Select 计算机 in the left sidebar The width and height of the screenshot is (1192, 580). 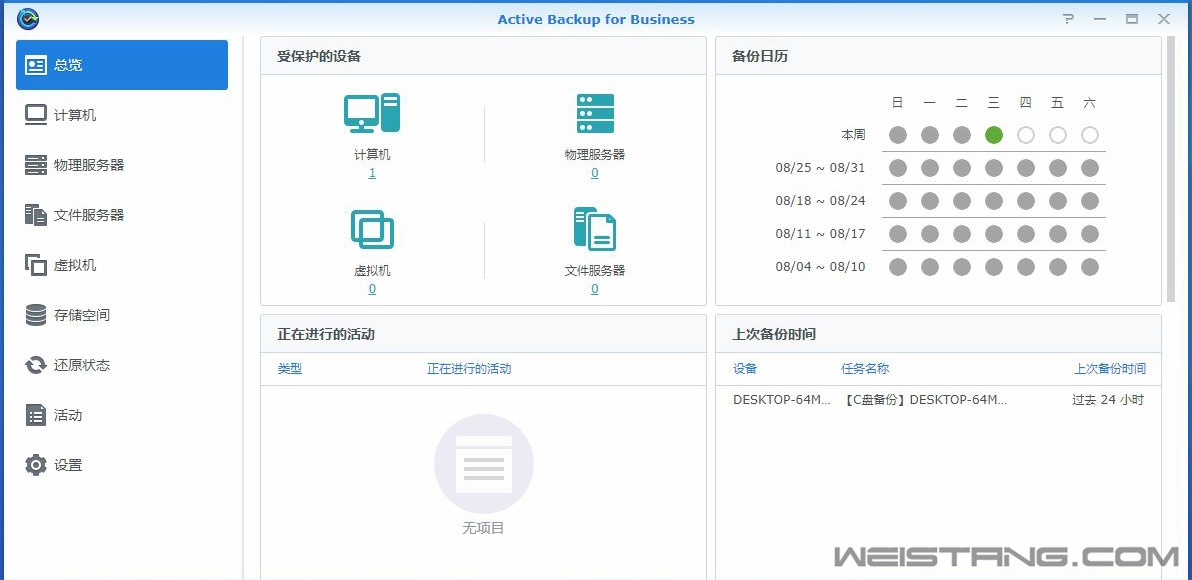pos(75,115)
